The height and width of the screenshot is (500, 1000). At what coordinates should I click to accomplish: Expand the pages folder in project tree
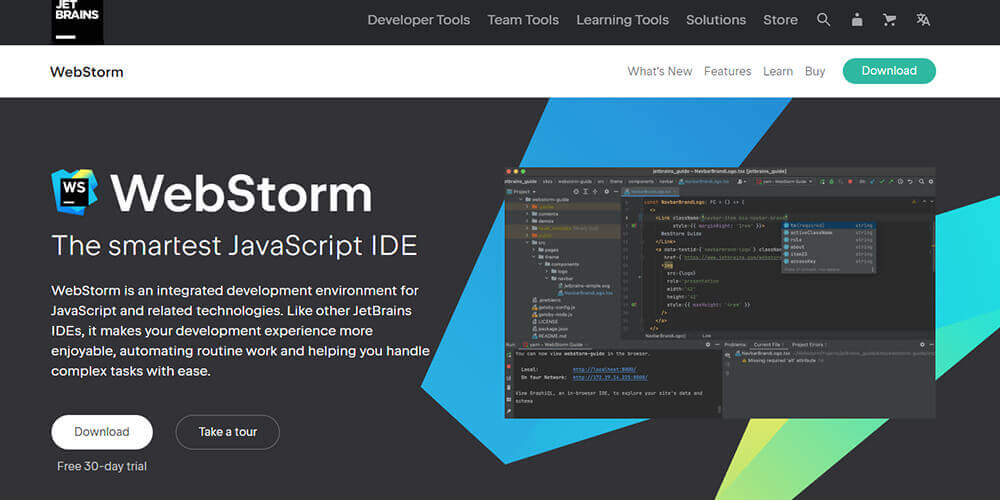point(534,250)
